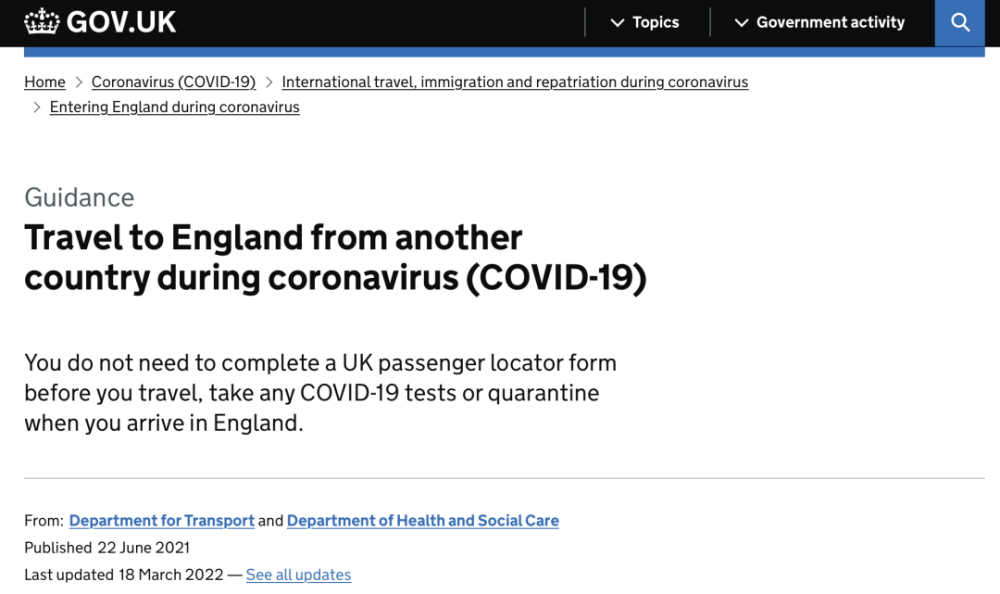Visit the Department for Transport link
The width and height of the screenshot is (1000, 594).
pos(162,521)
